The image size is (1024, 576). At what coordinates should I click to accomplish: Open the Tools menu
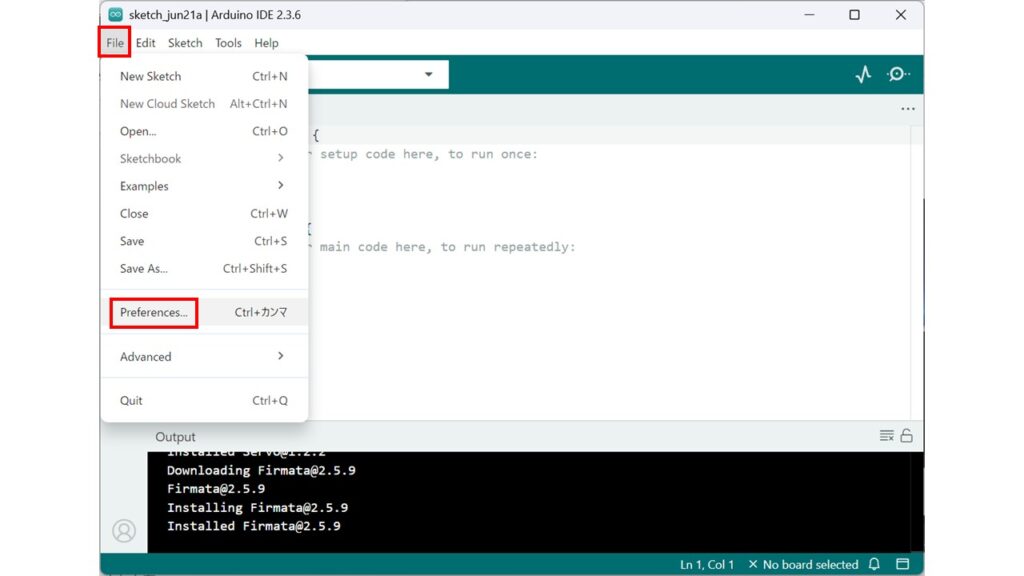tap(228, 43)
